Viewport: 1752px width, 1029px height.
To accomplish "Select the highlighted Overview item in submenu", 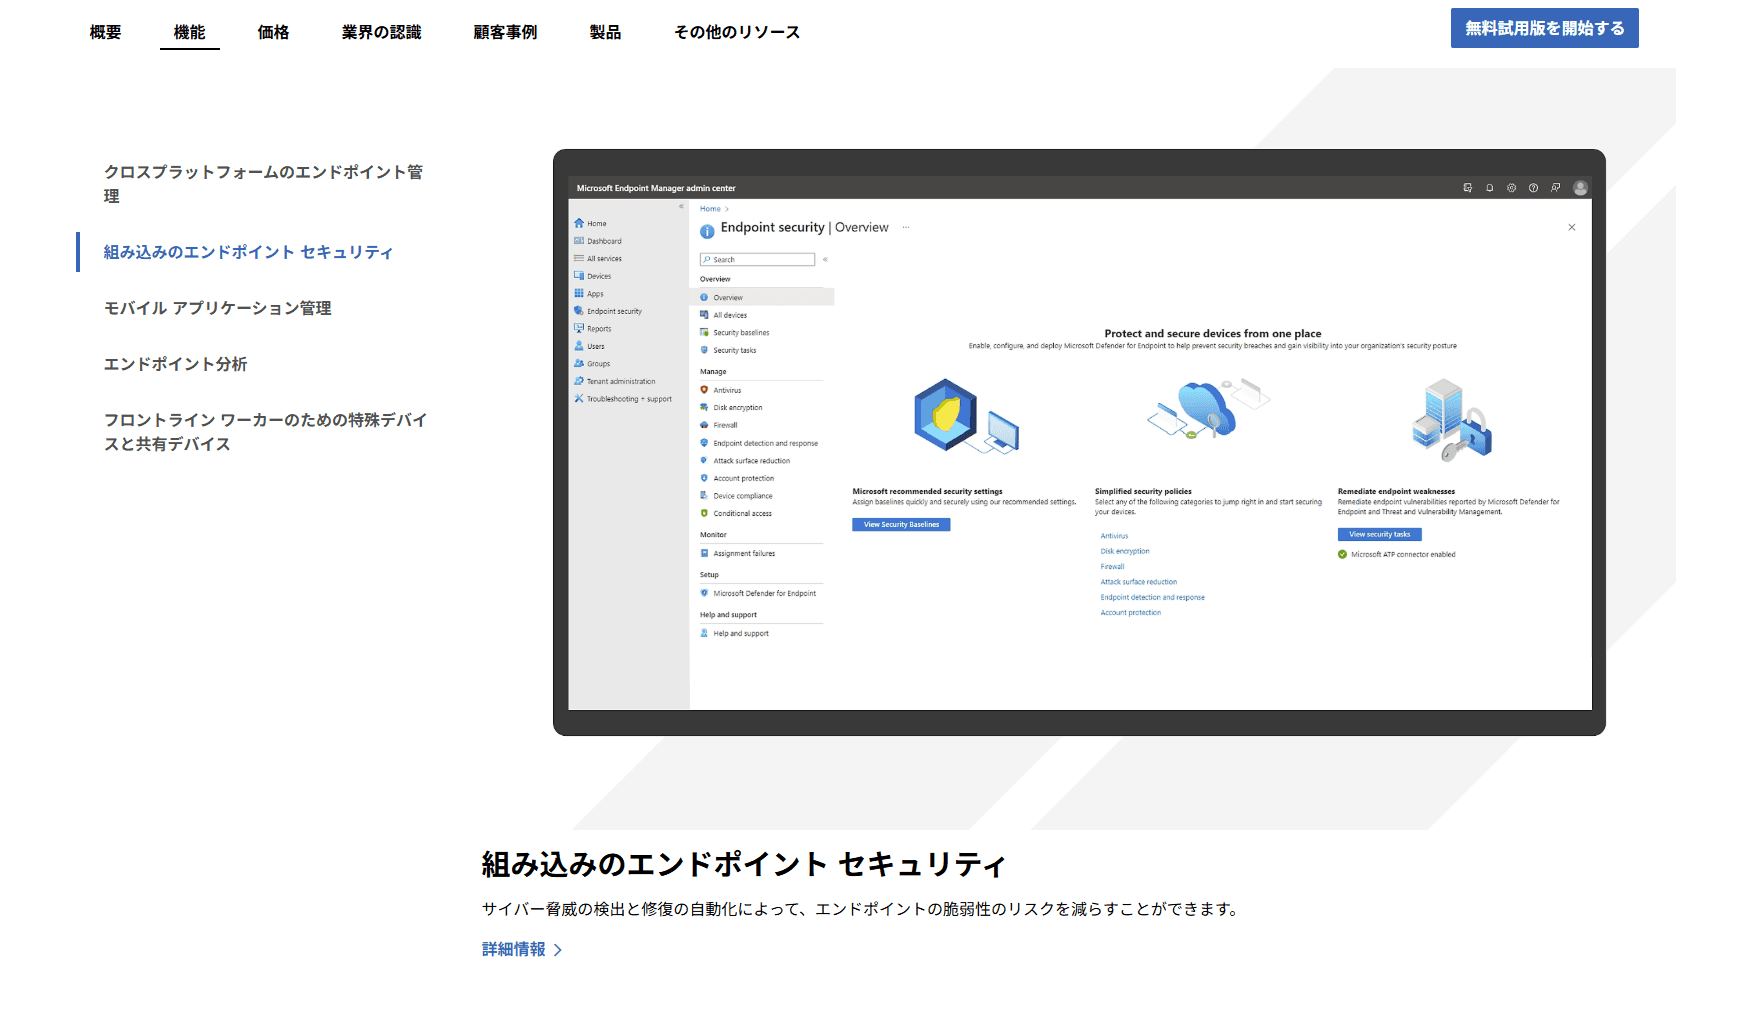I will [762, 297].
